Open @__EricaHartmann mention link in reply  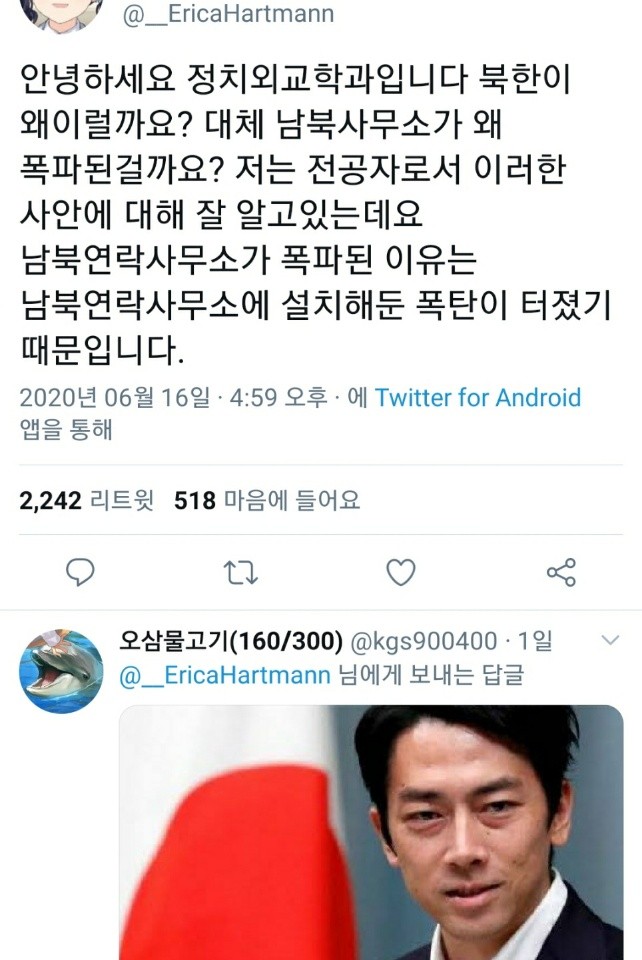[x=225, y=675]
